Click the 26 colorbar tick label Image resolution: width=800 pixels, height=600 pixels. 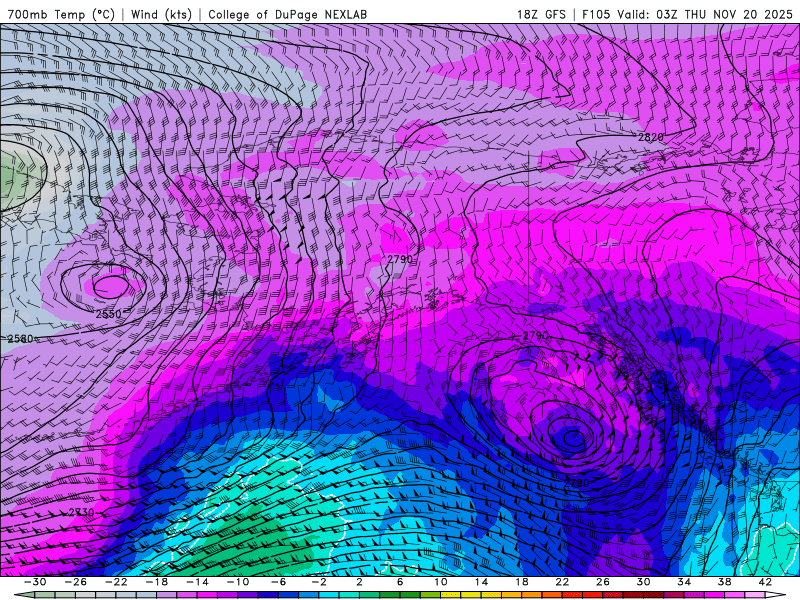click(x=603, y=582)
